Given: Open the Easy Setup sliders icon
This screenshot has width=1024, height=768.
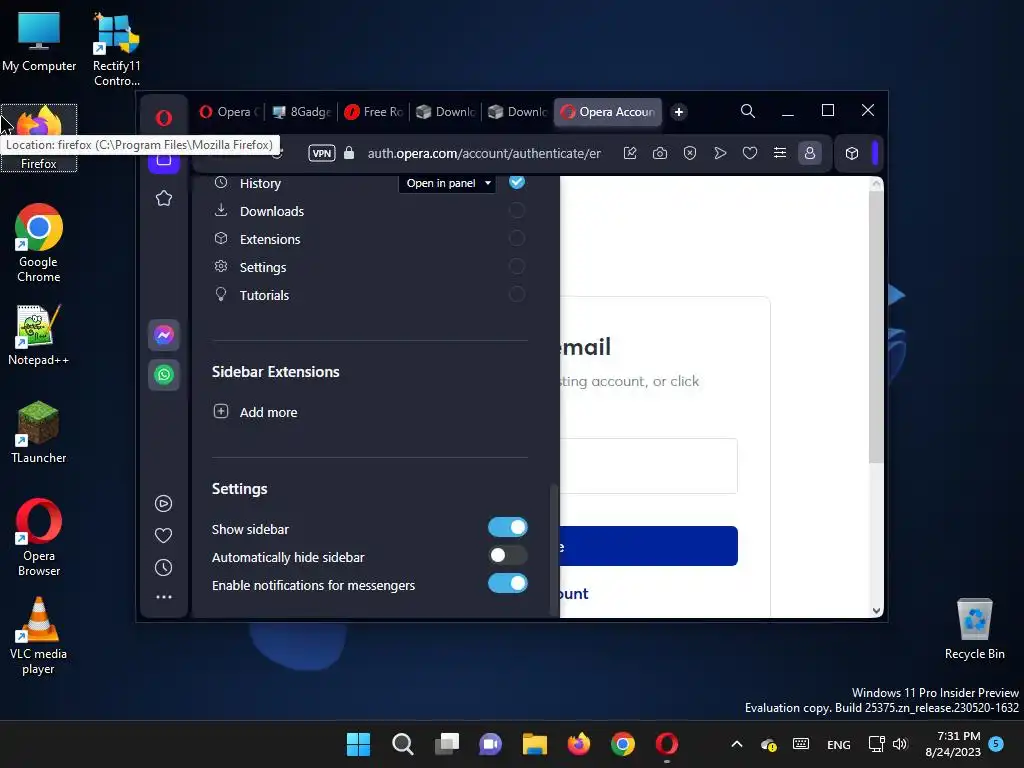Looking at the screenshot, I should (780, 153).
